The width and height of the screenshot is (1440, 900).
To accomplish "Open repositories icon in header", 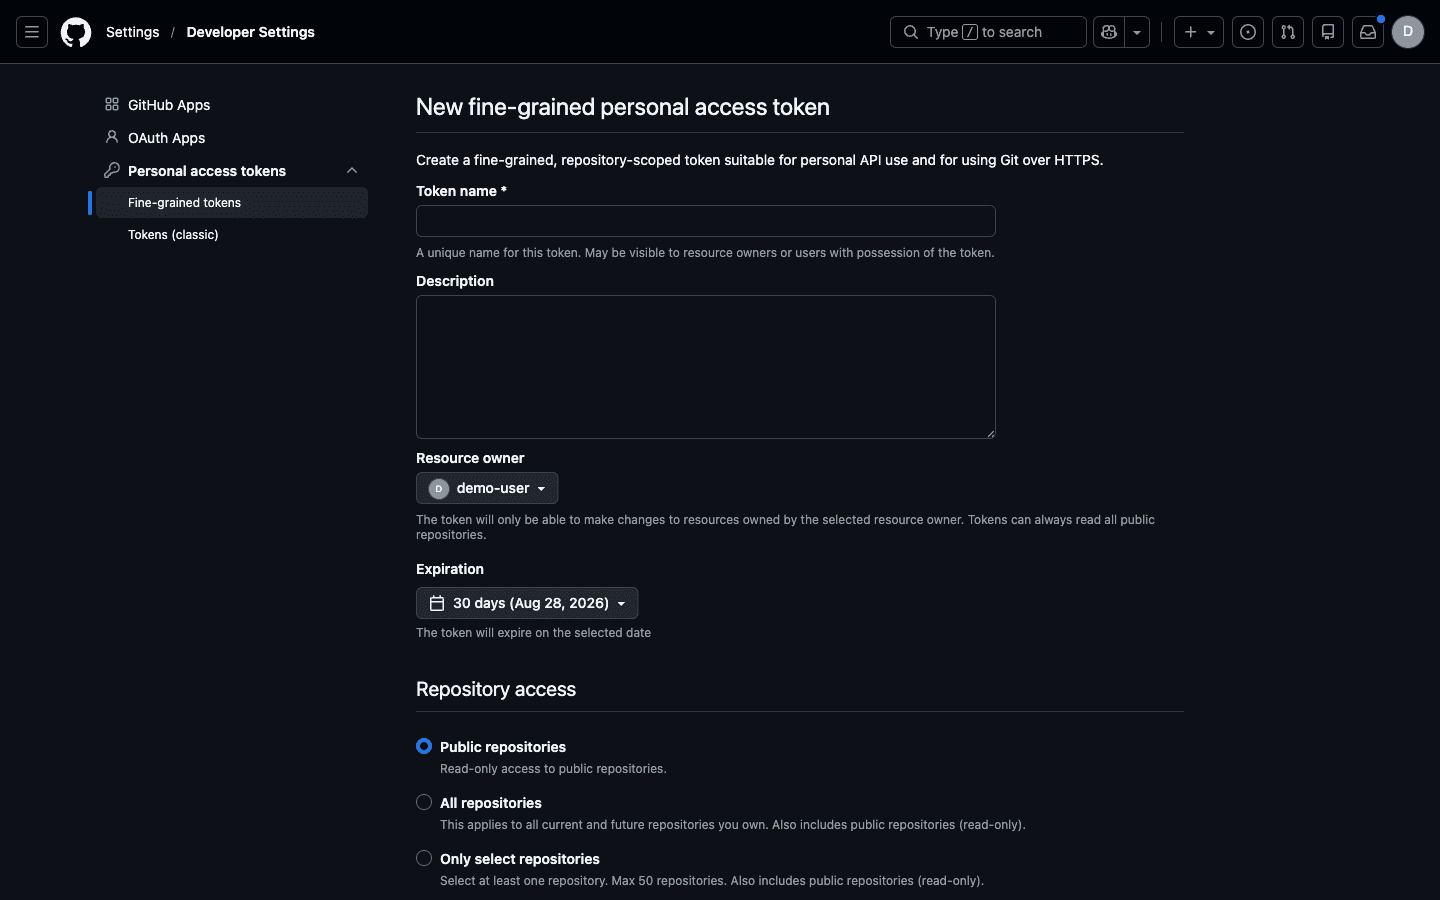I will tap(1328, 32).
